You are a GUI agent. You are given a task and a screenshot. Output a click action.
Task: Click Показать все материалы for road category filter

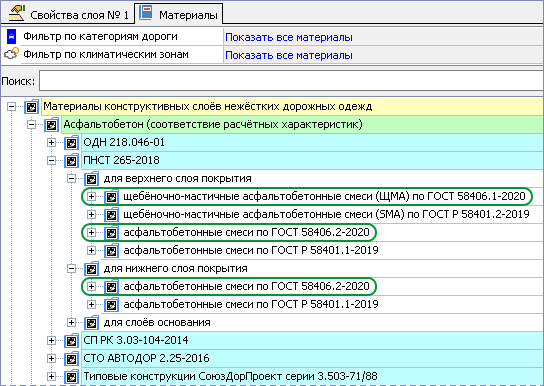coord(289,37)
